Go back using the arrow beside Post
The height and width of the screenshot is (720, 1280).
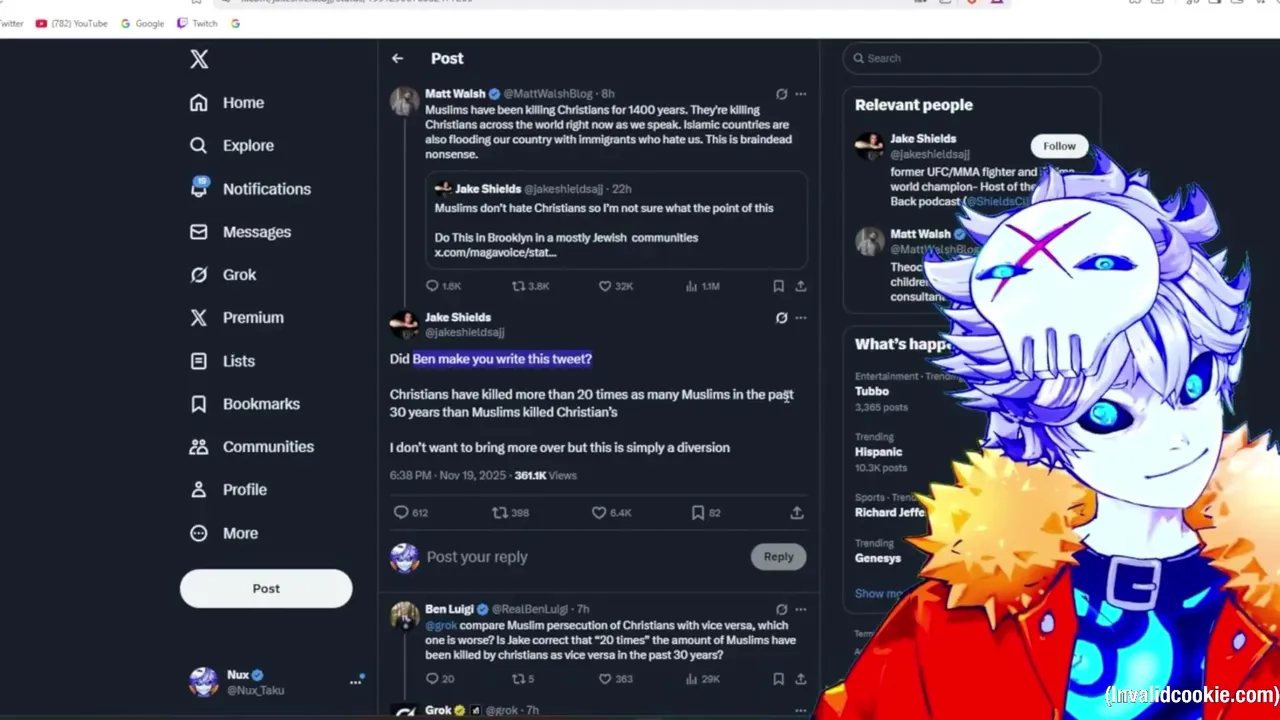[398, 59]
